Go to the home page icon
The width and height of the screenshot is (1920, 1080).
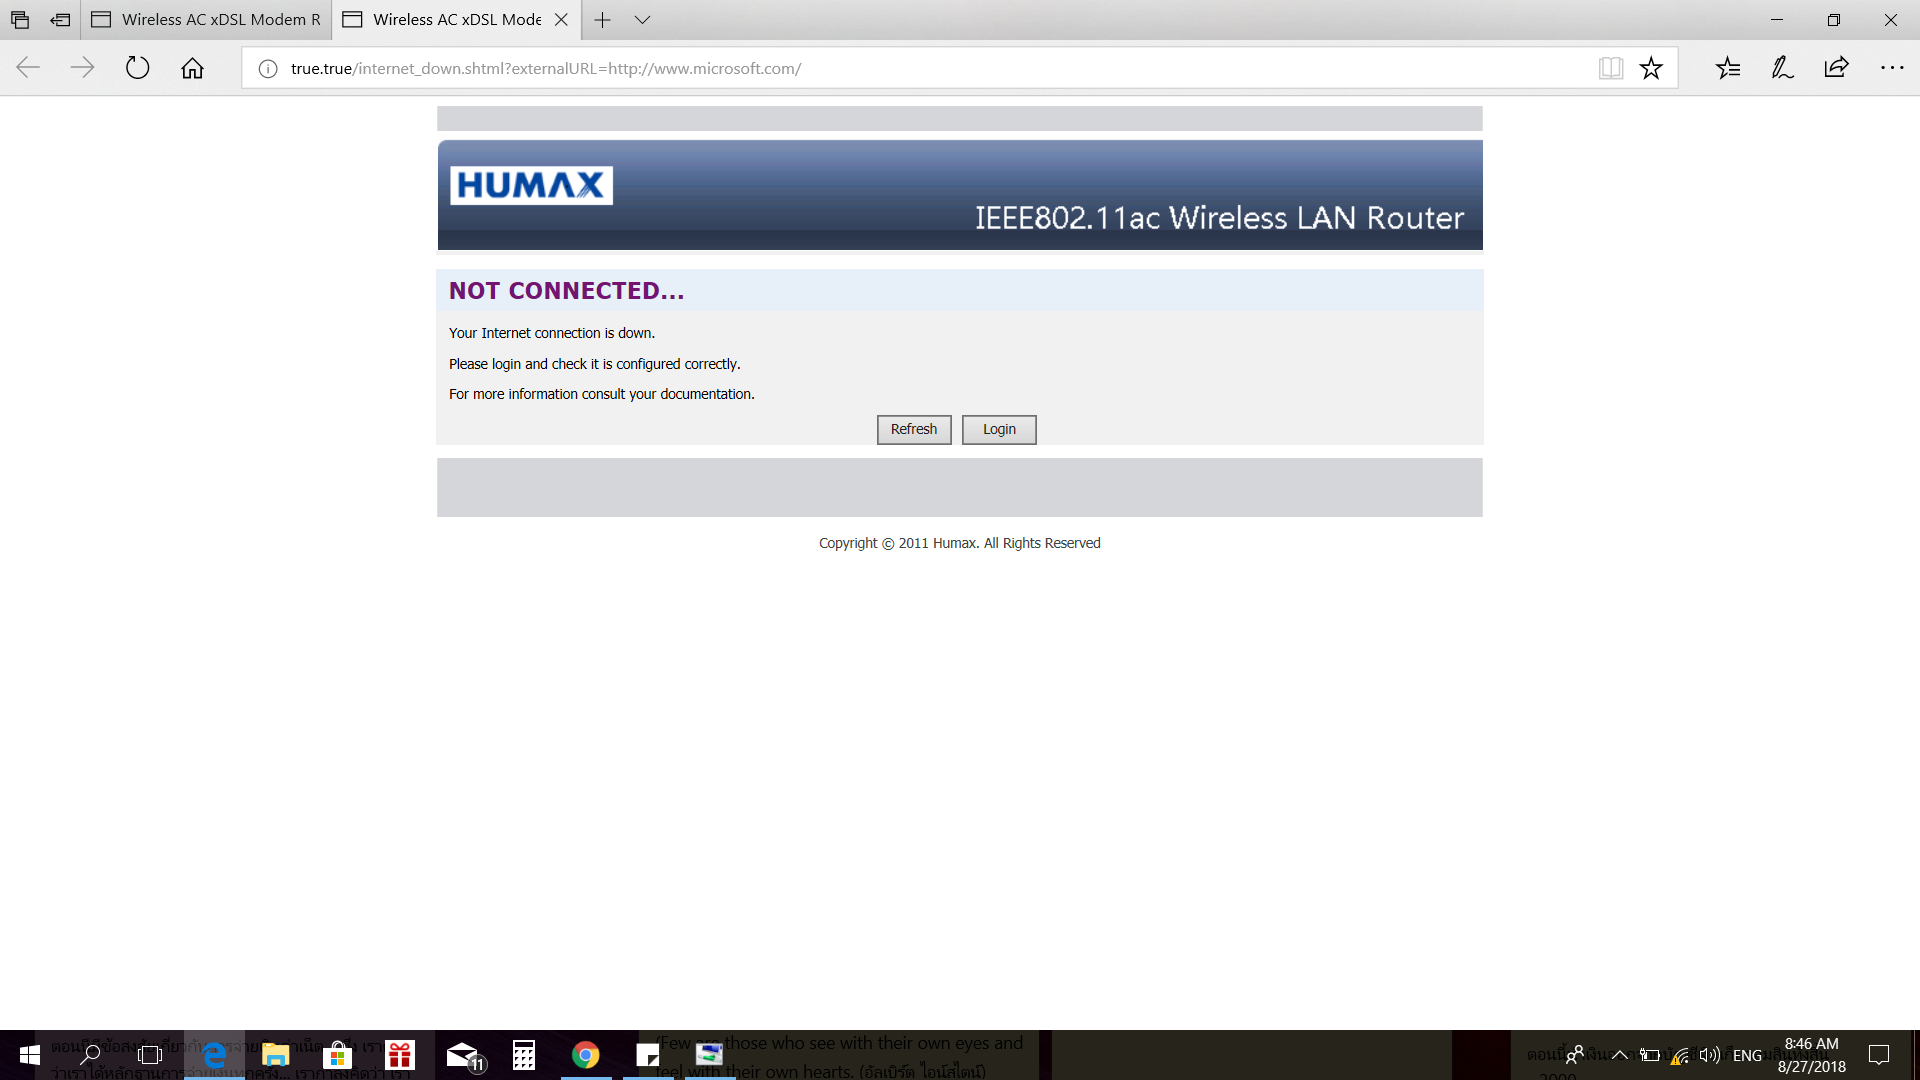click(x=192, y=68)
